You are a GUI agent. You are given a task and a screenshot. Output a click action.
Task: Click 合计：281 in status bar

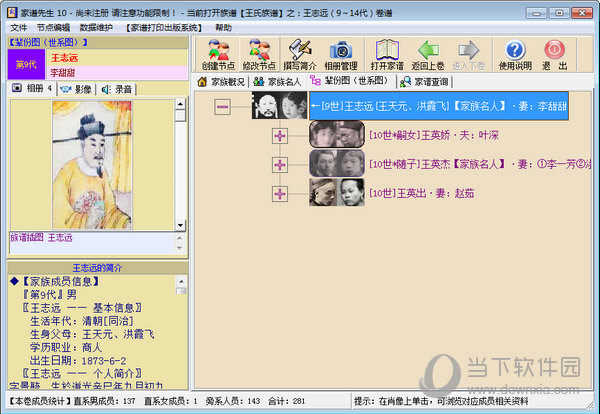click(287, 401)
